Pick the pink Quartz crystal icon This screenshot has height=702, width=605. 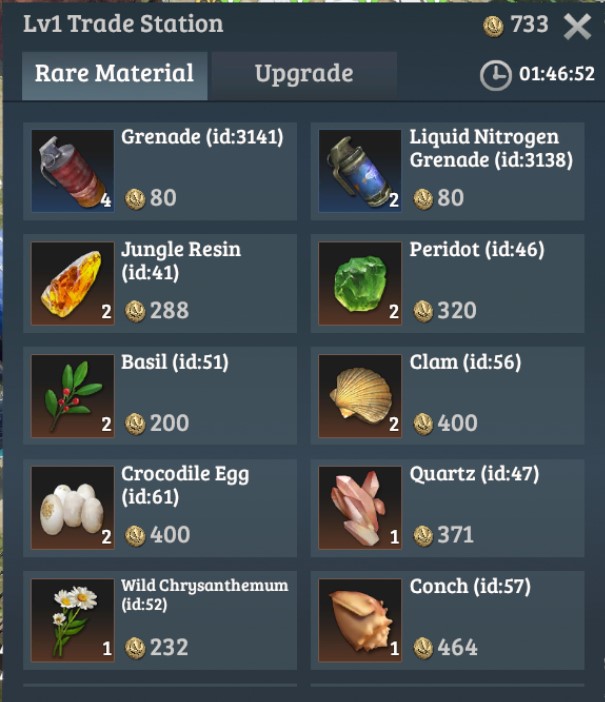360,508
